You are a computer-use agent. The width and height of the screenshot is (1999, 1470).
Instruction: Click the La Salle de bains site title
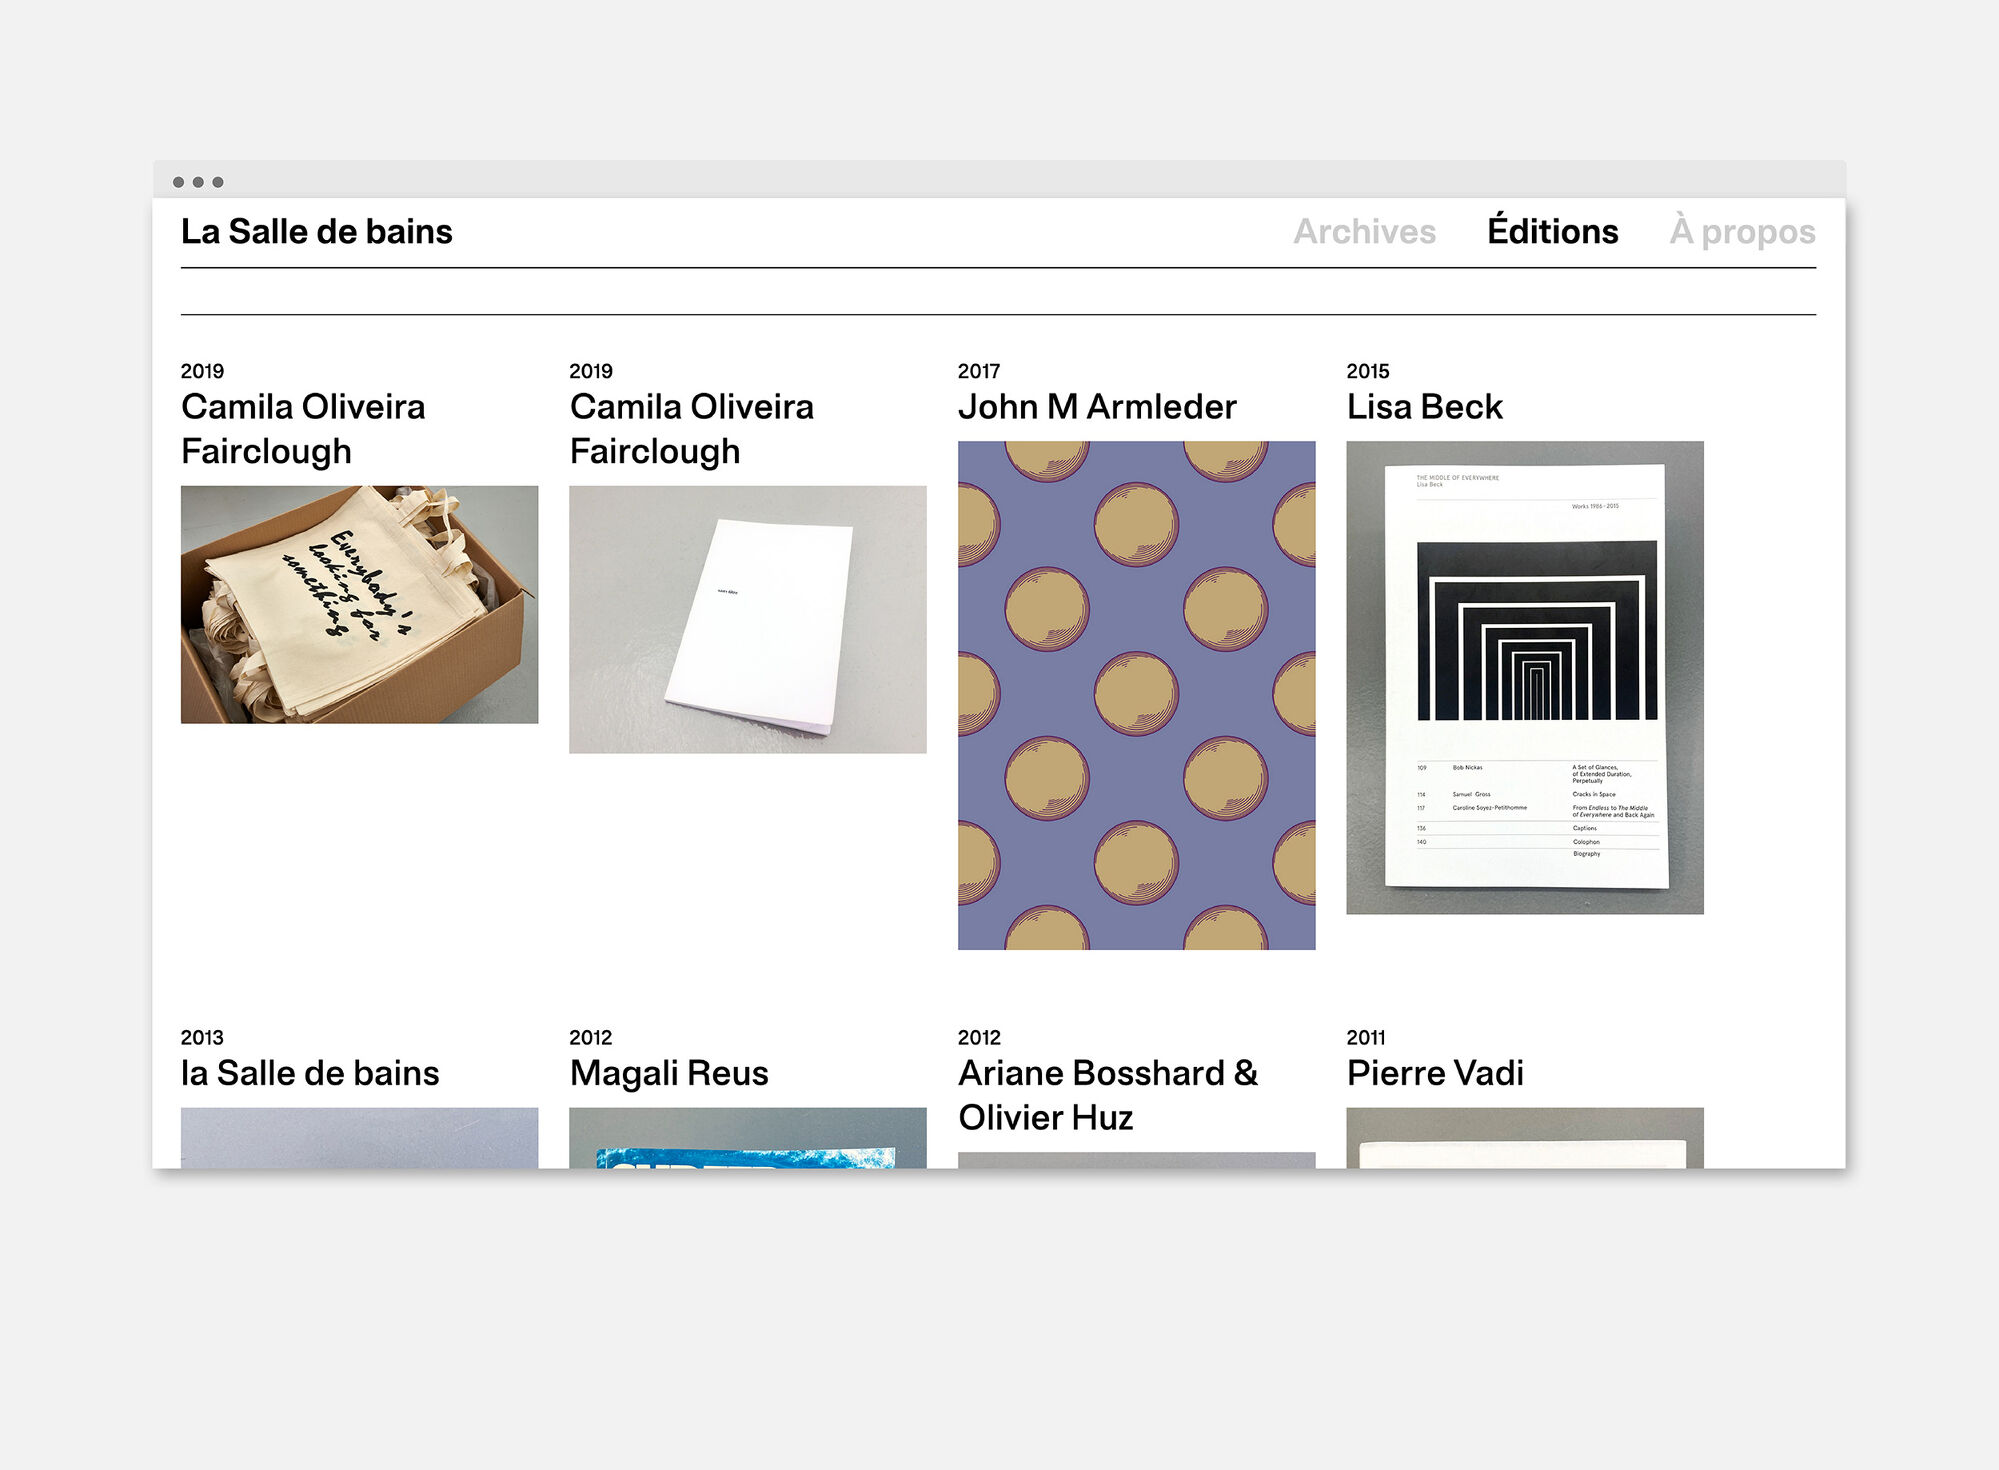pos(317,232)
